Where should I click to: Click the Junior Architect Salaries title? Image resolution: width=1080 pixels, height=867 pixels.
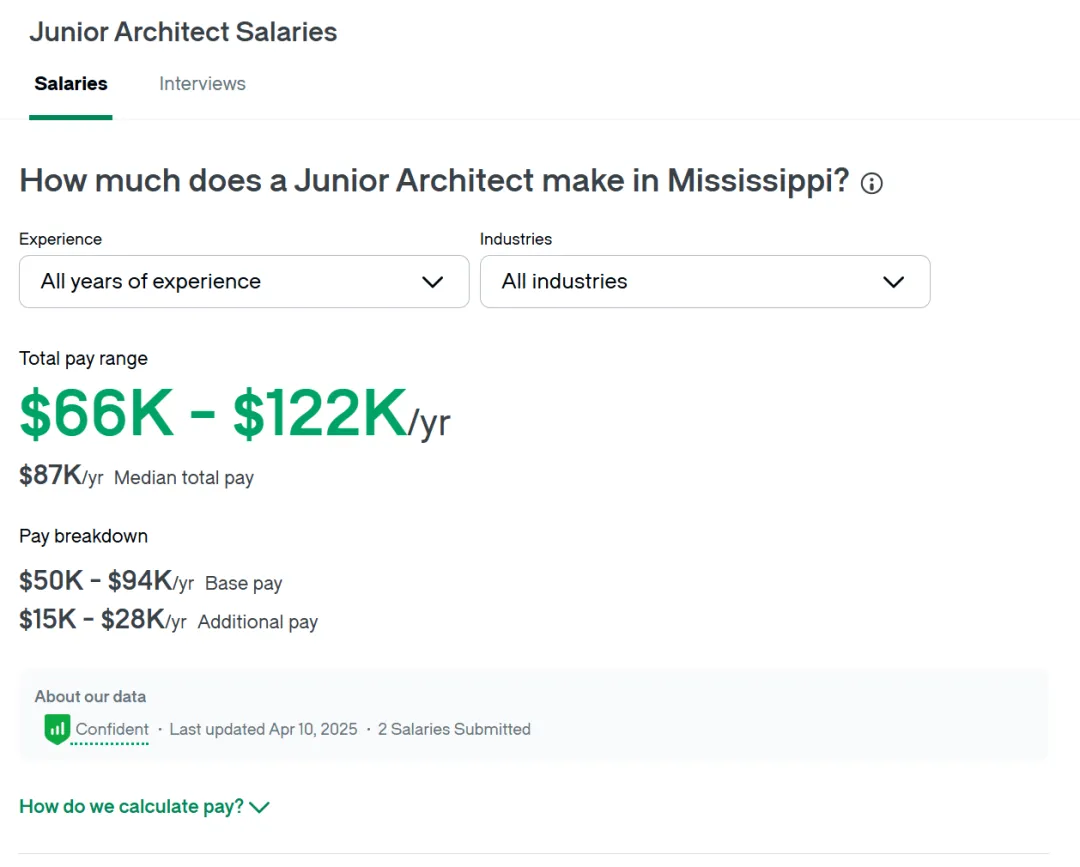point(183,32)
